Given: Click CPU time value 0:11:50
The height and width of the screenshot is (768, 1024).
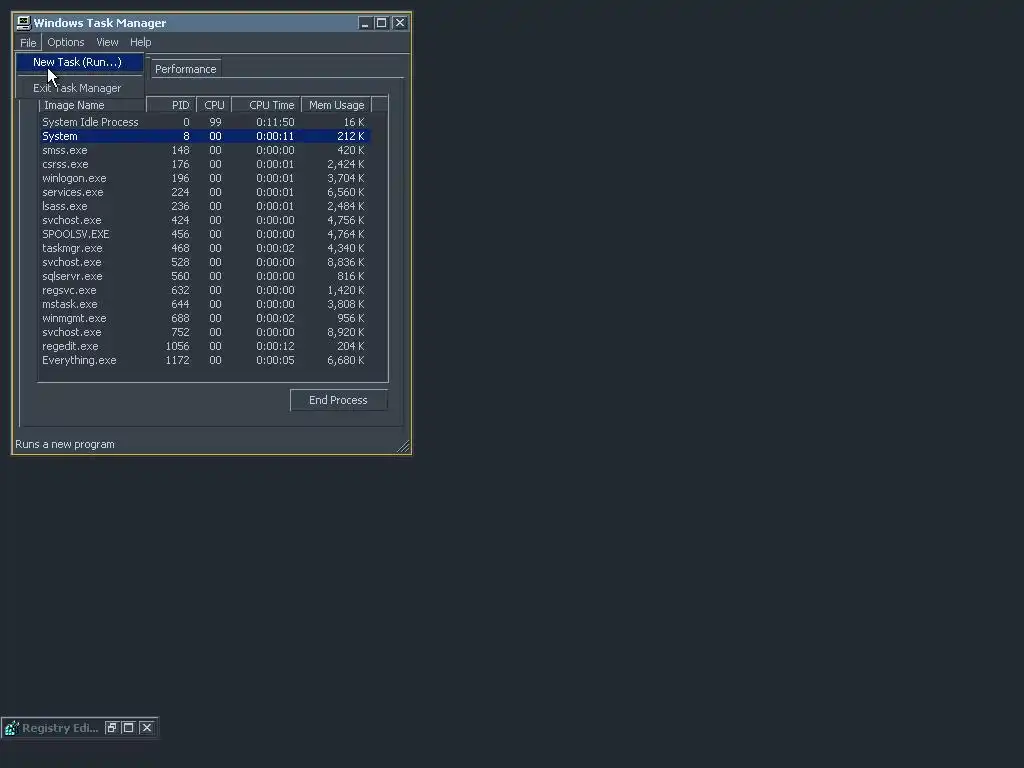Looking at the screenshot, I should pos(275,122).
